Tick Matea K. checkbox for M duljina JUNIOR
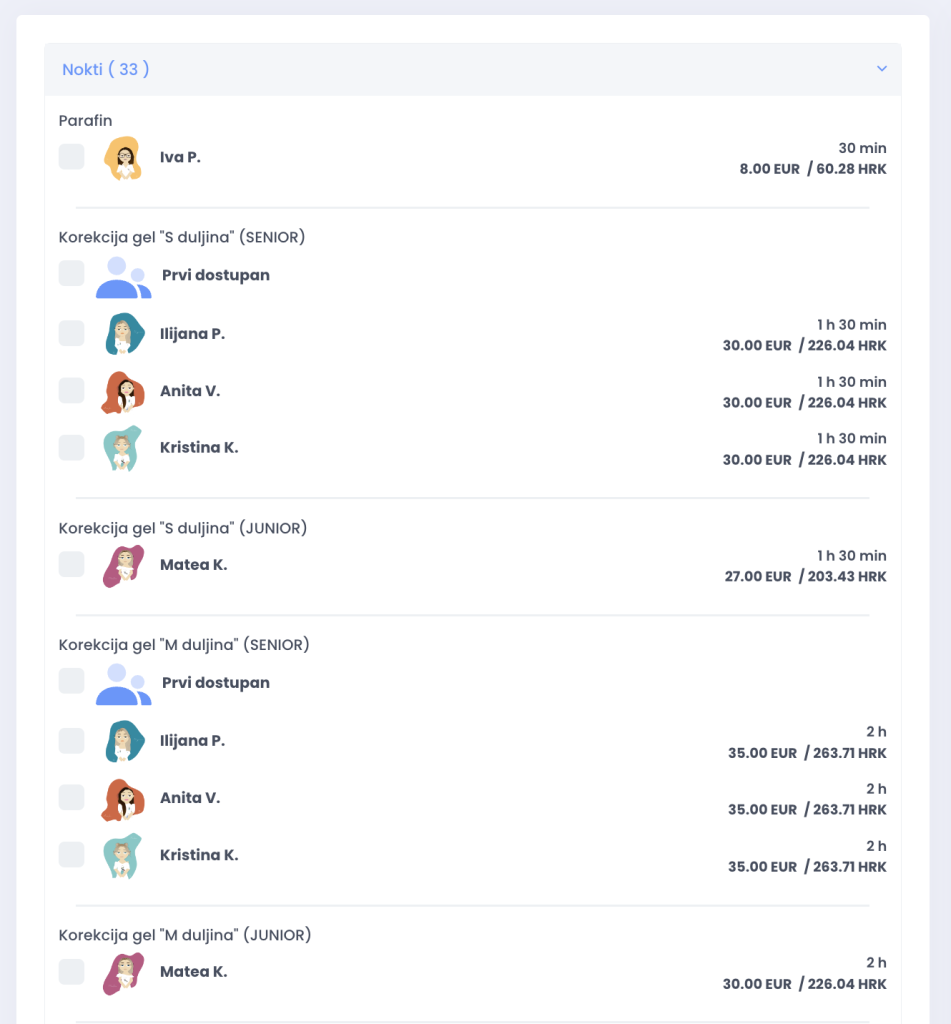The height and width of the screenshot is (1024, 951). tap(71, 972)
